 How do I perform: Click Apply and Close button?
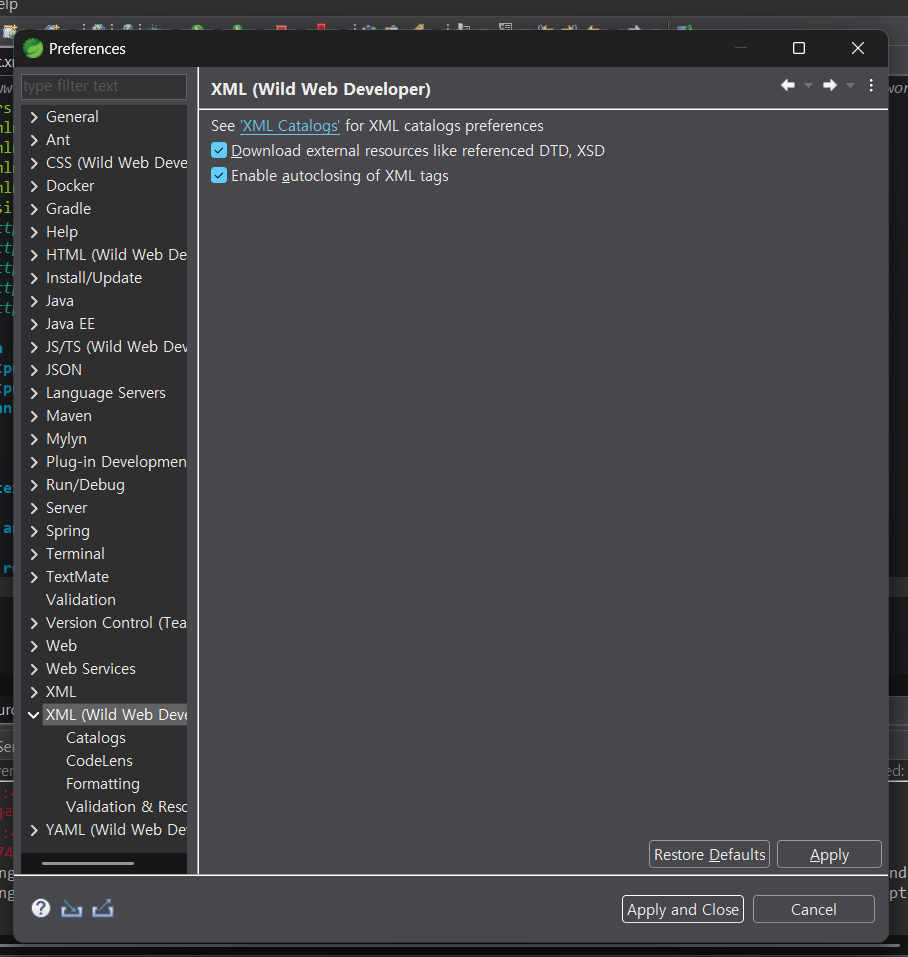pos(683,909)
